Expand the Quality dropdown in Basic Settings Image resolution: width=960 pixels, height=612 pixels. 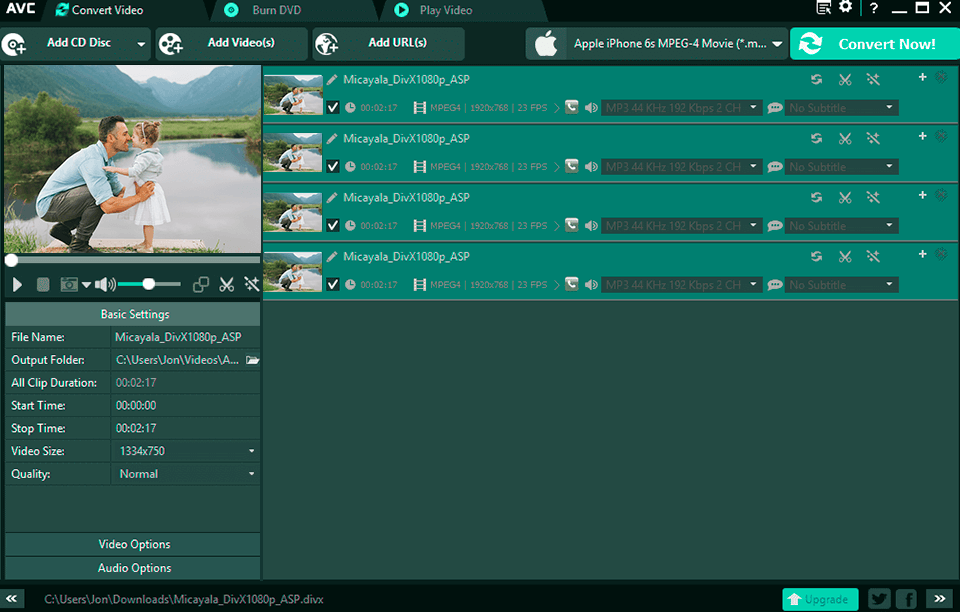point(185,473)
